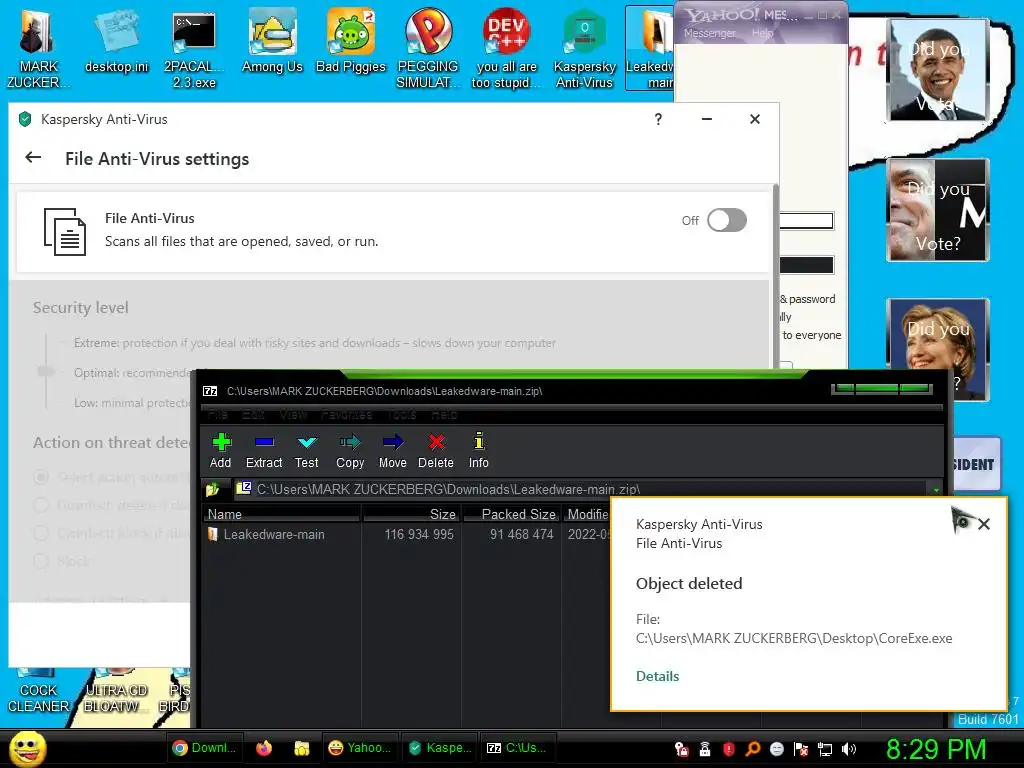Click the Hillary 'Did you' vote gadget

click(938, 349)
